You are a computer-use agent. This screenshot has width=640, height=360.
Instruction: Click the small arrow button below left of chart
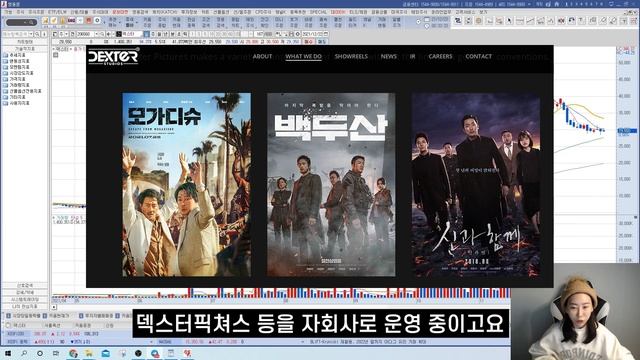coord(54,307)
